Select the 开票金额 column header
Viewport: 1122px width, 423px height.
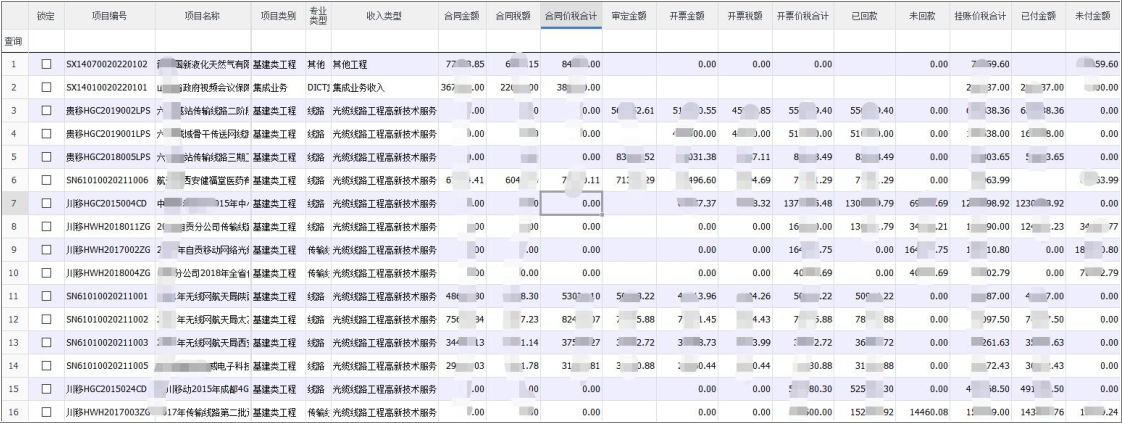pos(687,16)
